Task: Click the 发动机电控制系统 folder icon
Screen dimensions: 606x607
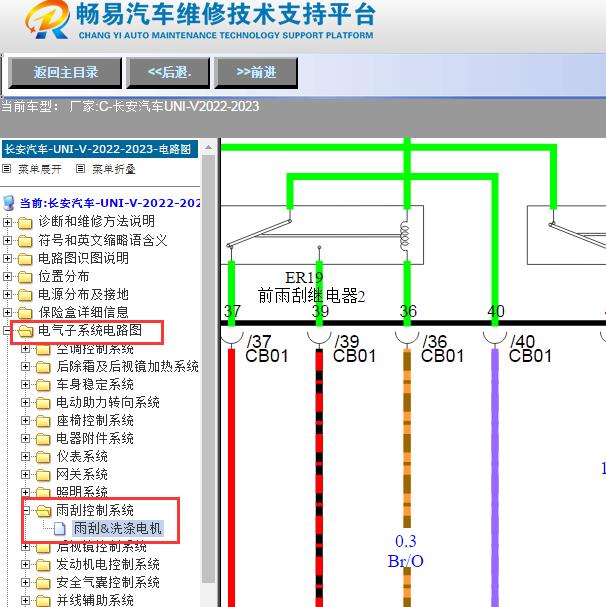Action: (x=43, y=566)
